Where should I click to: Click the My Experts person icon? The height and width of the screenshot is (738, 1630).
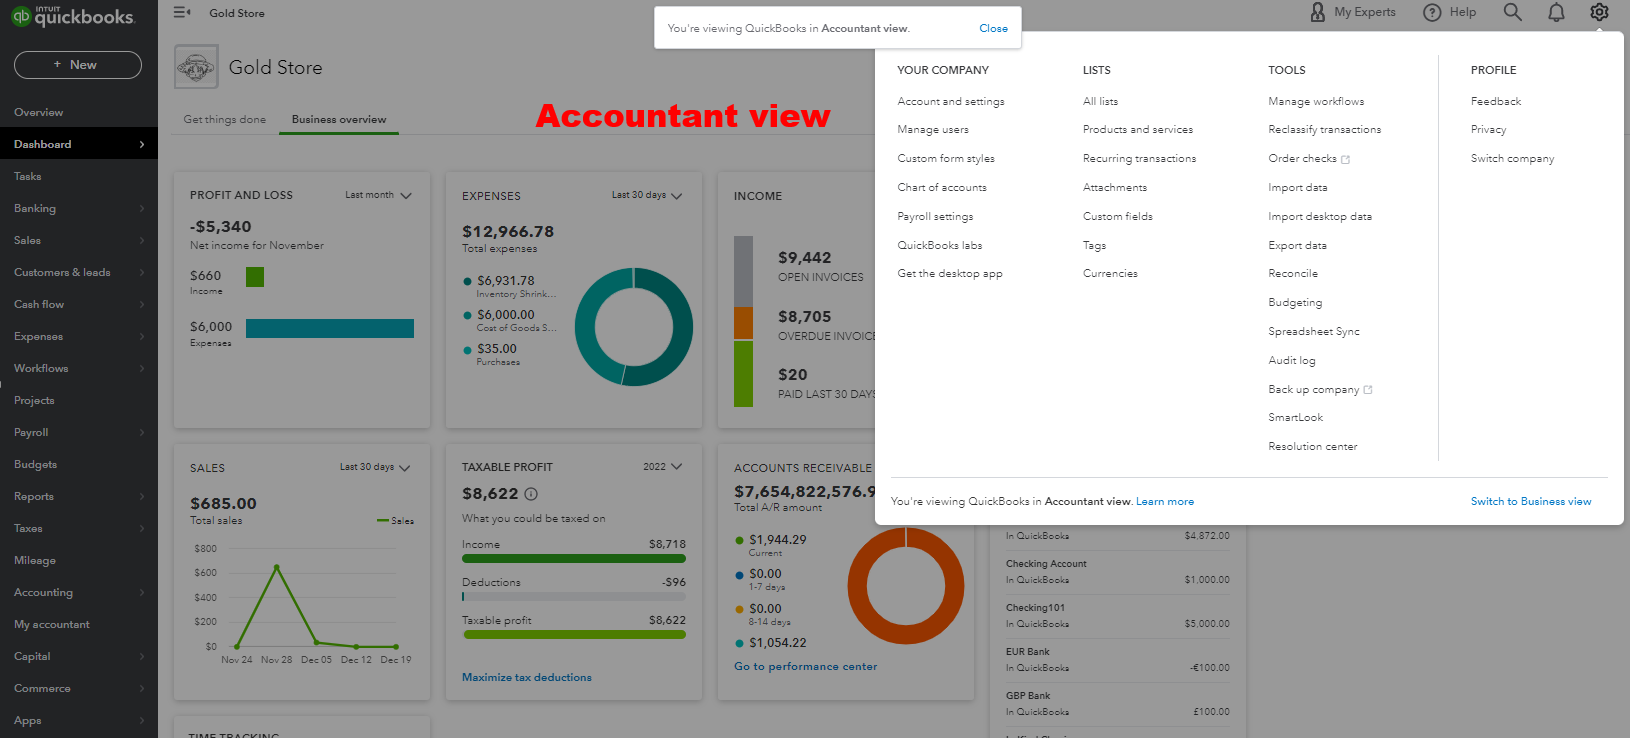coord(1317,12)
